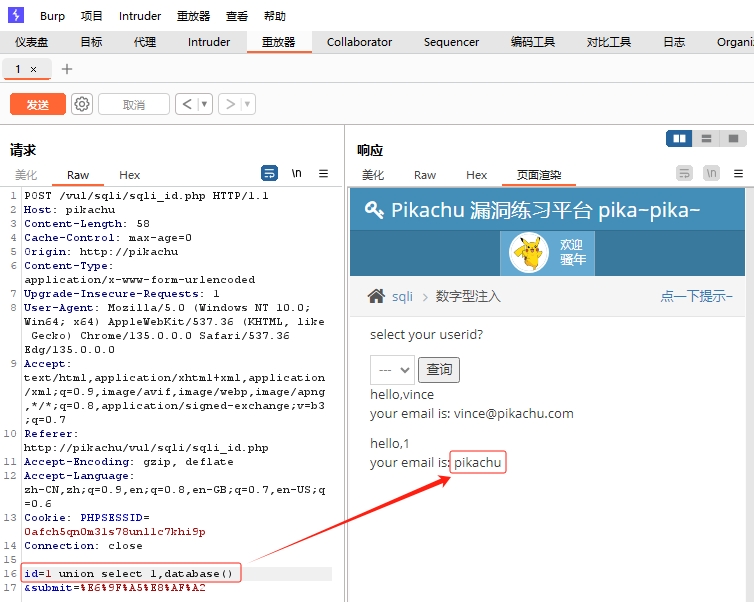Image resolution: width=754 pixels, height=602 pixels.
Task: Switch to the 仪表盘 dashboard tab
Action: click(31, 42)
